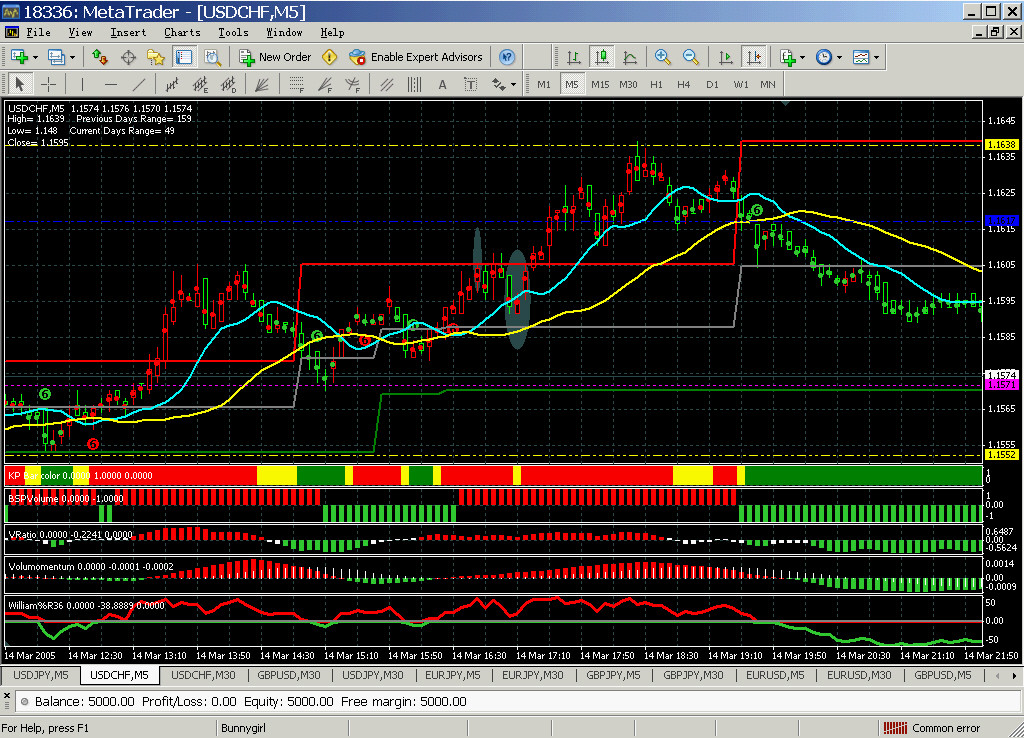This screenshot has height=738, width=1024.
Task: Set timeframe to M15
Action: [600, 84]
